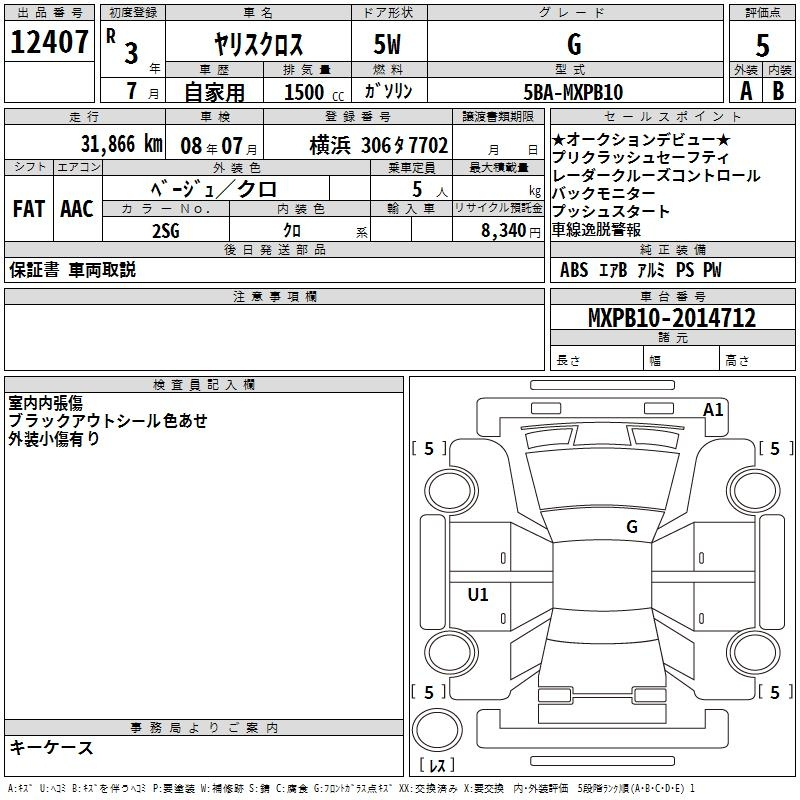Click note ブラックアウトシール色あせ
This screenshot has width=800, height=800.
[x=108, y=420]
